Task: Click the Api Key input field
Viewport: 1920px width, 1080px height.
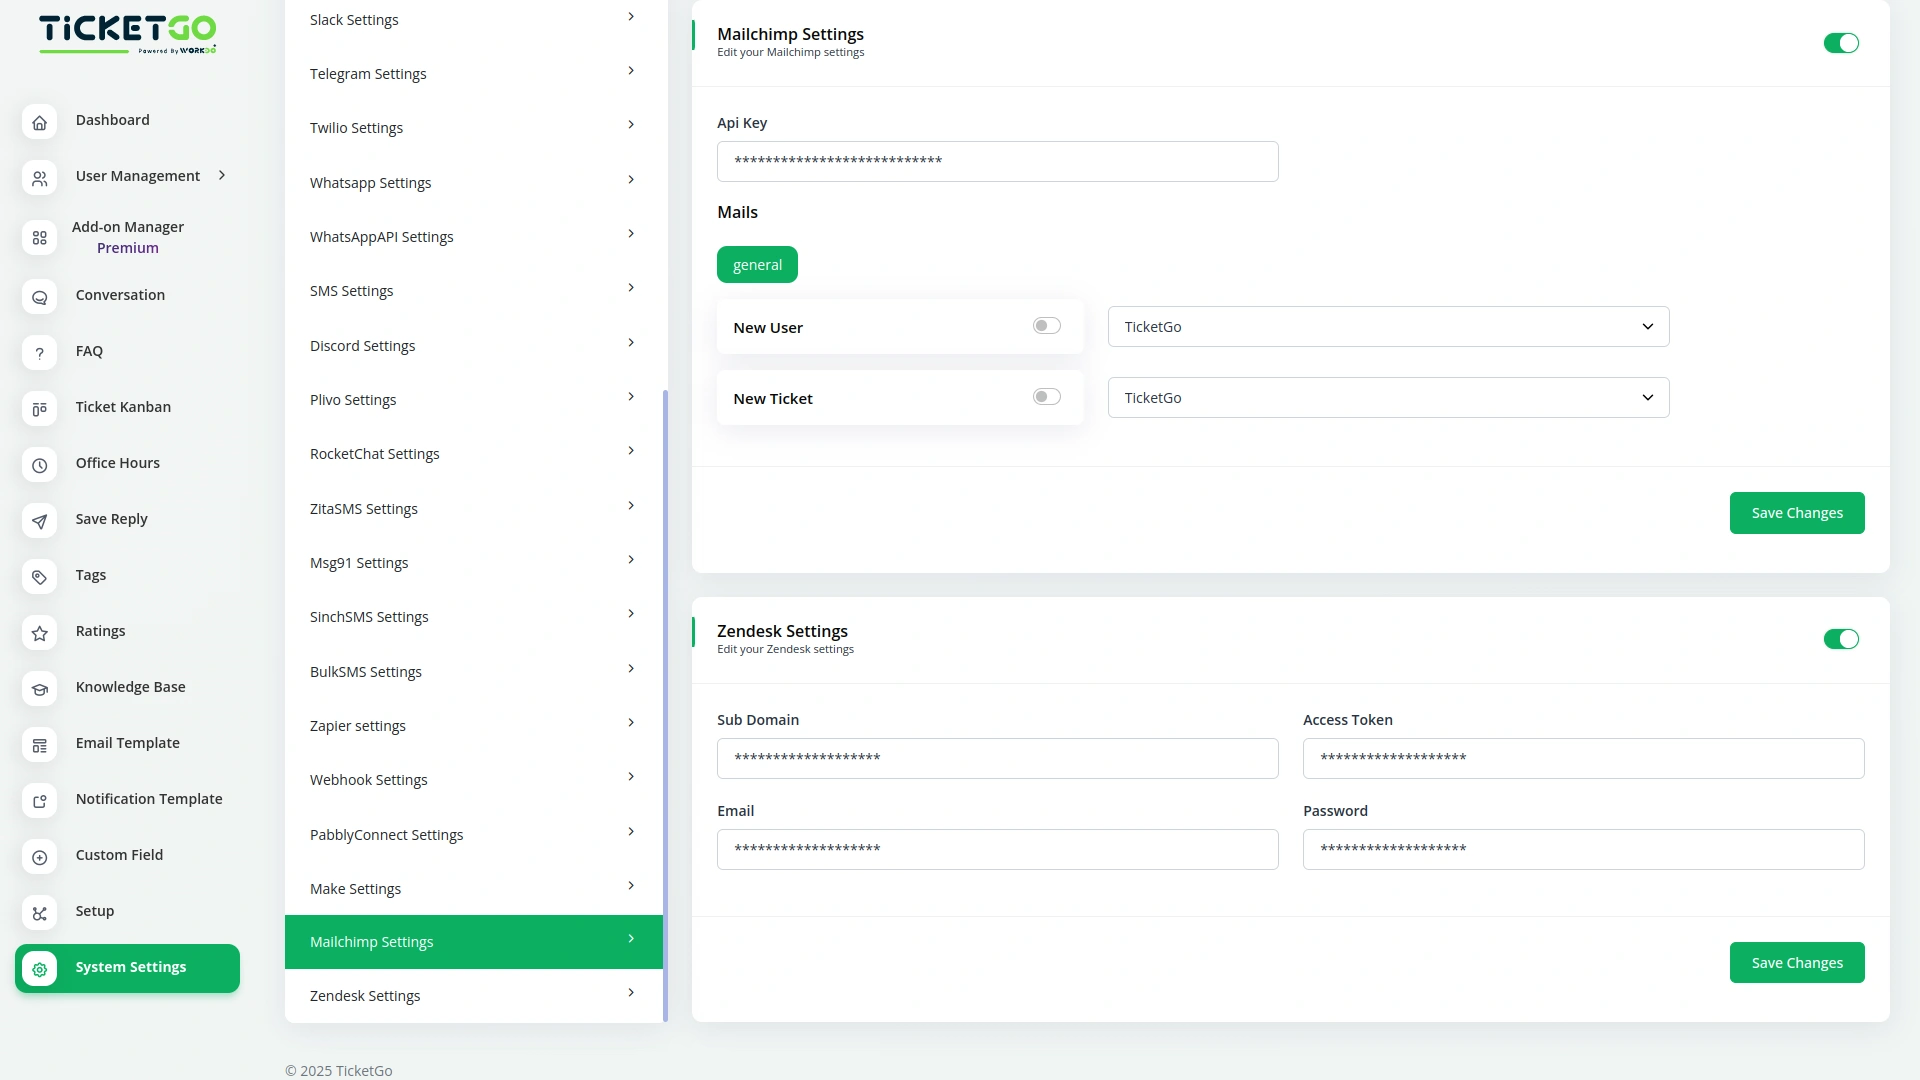Action: coord(997,161)
